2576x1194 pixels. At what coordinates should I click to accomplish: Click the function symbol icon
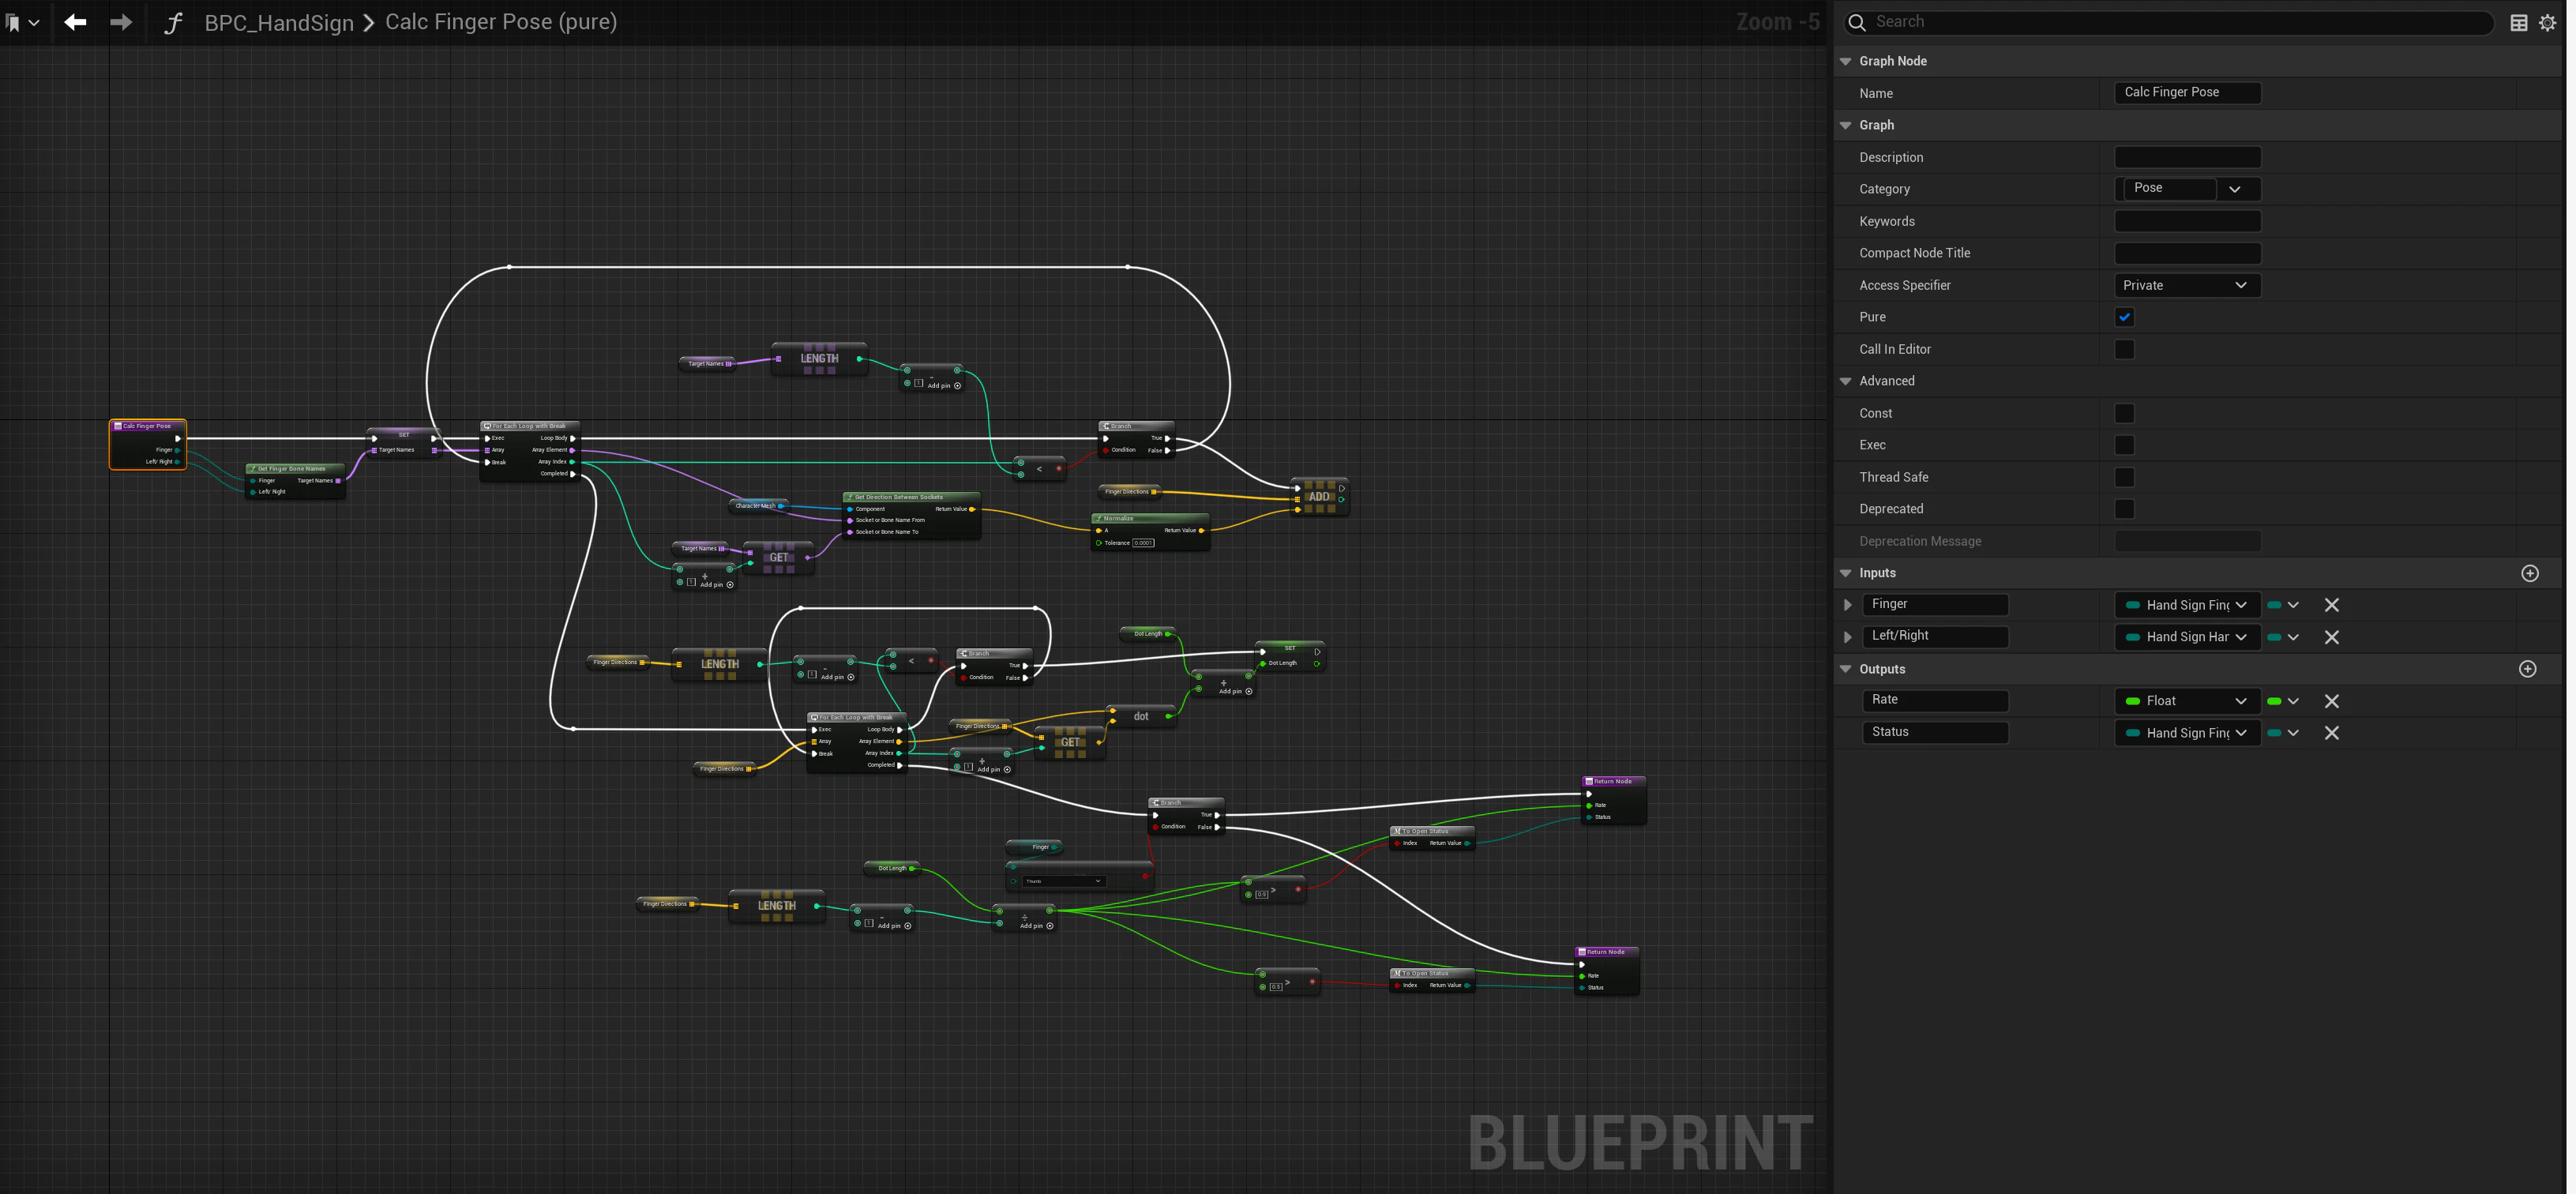pos(173,22)
